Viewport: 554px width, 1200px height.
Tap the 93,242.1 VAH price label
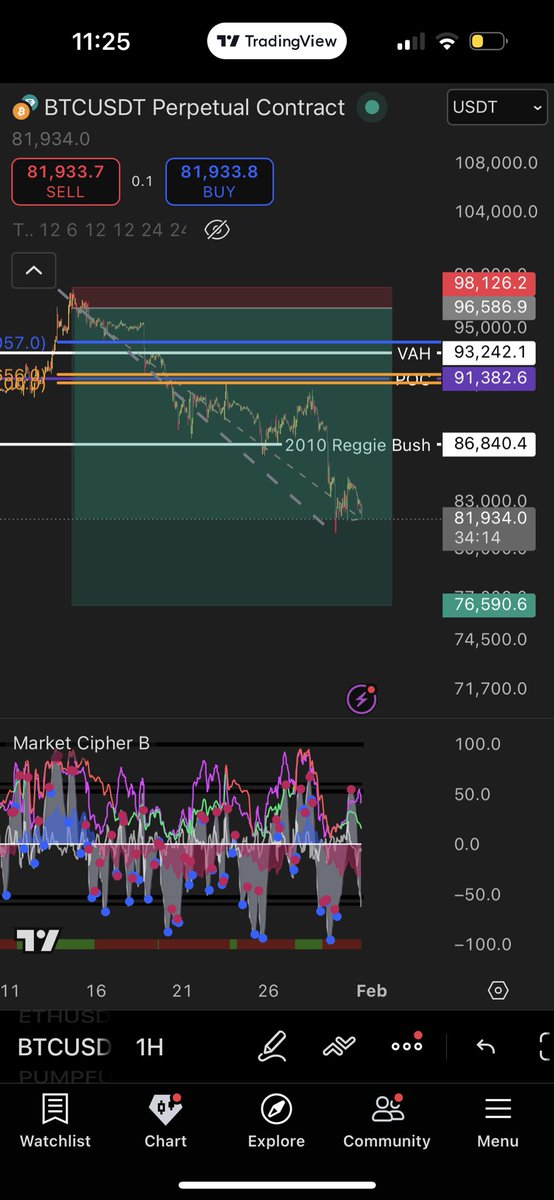[490, 353]
